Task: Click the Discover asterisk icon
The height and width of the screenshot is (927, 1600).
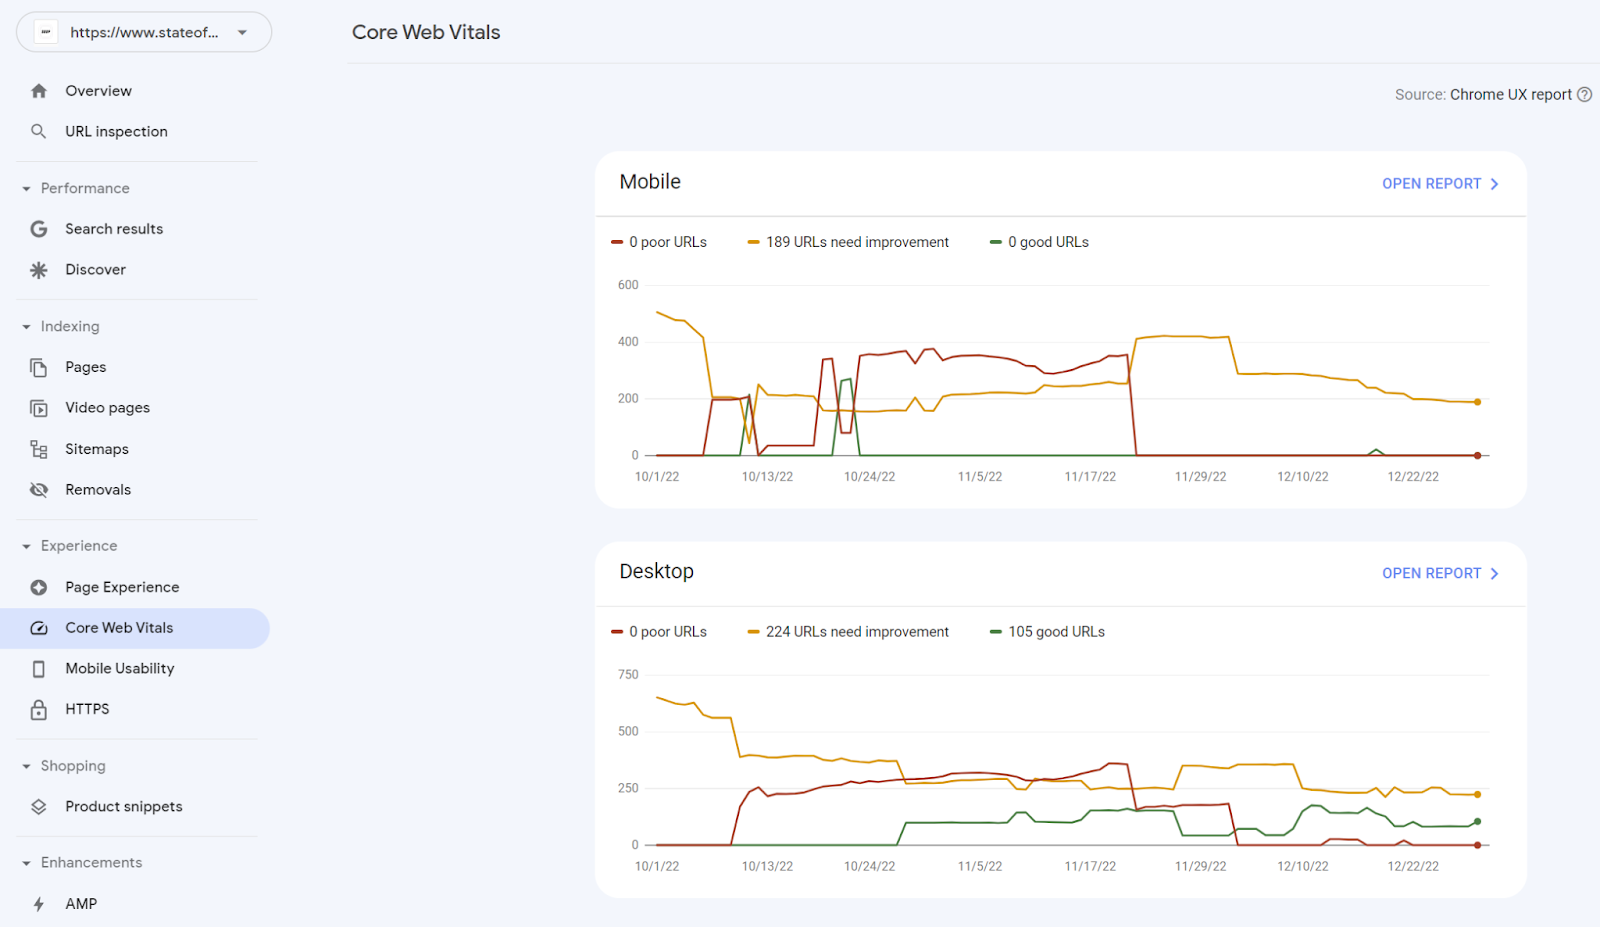Action: (39, 270)
